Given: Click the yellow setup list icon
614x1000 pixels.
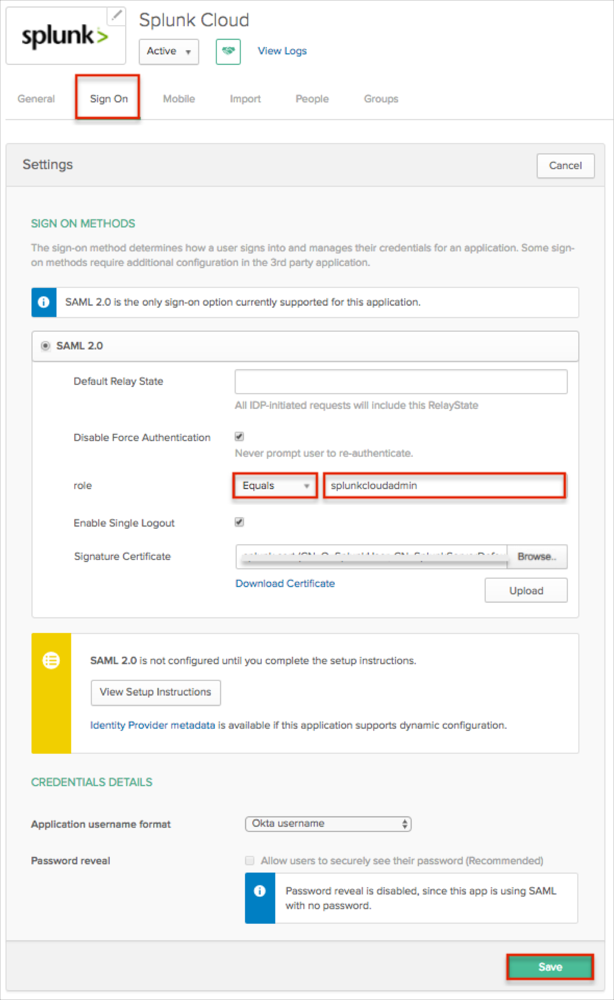Looking at the screenshot, I should click(x=51, y=661).
